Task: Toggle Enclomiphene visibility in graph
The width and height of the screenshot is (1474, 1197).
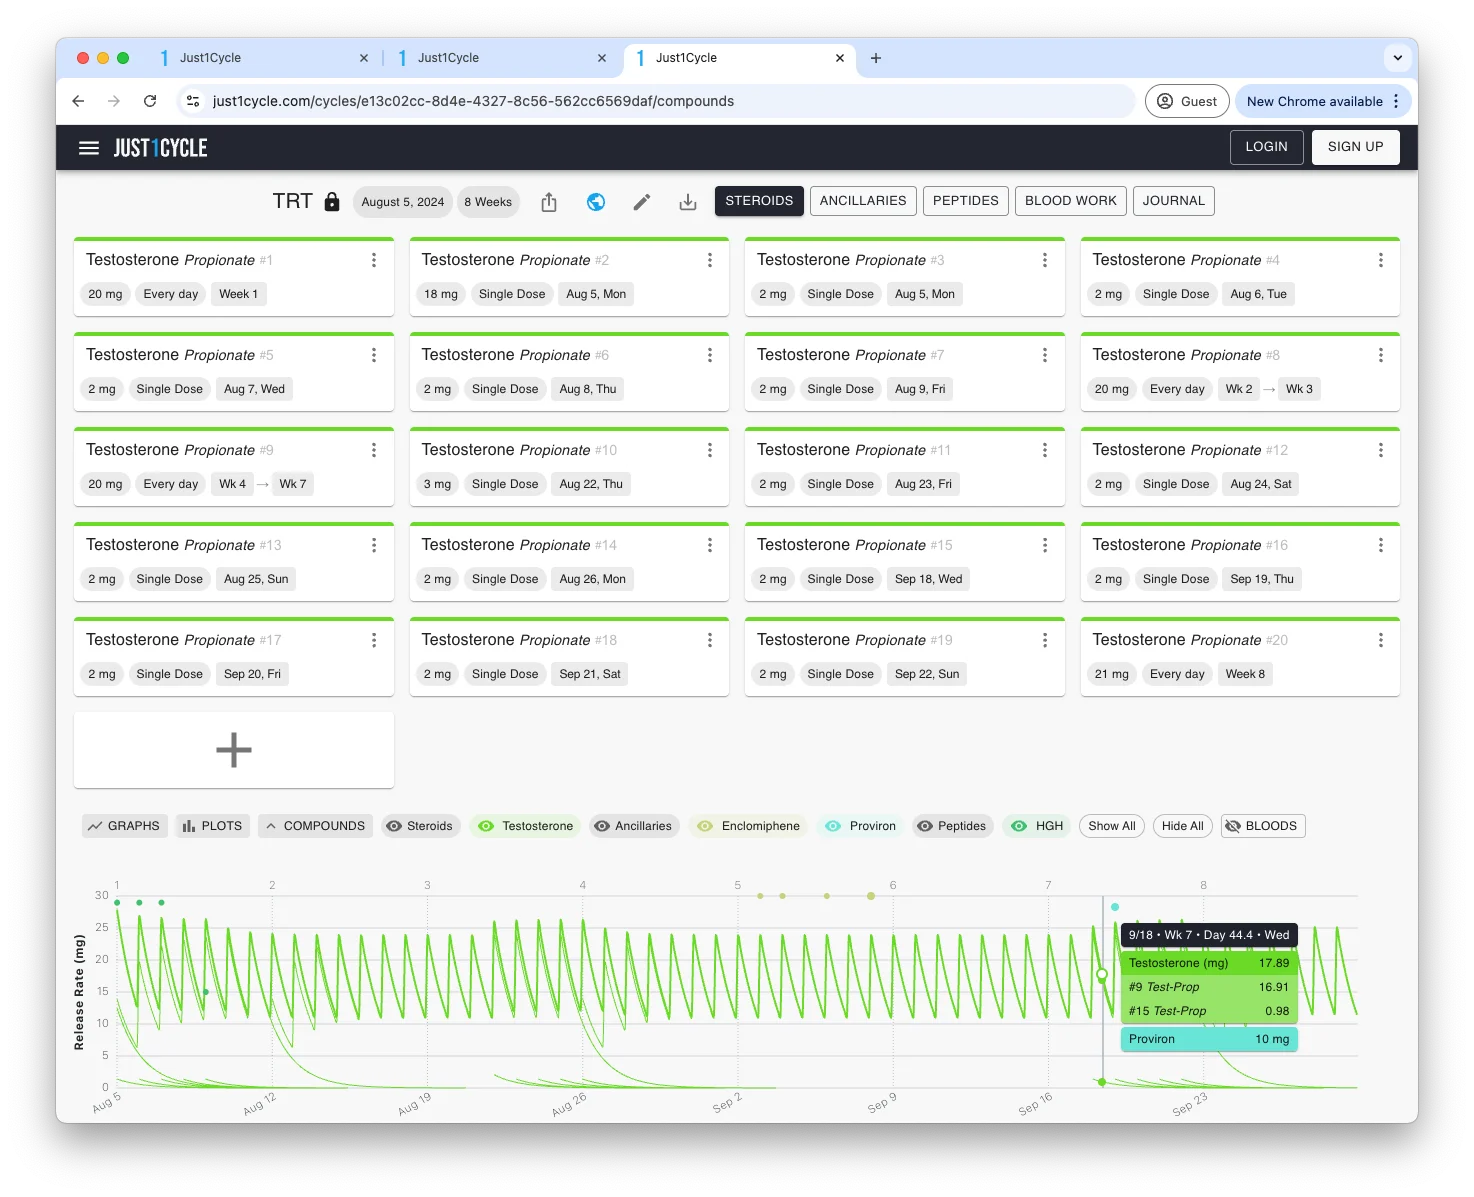Action: point(749,826)
